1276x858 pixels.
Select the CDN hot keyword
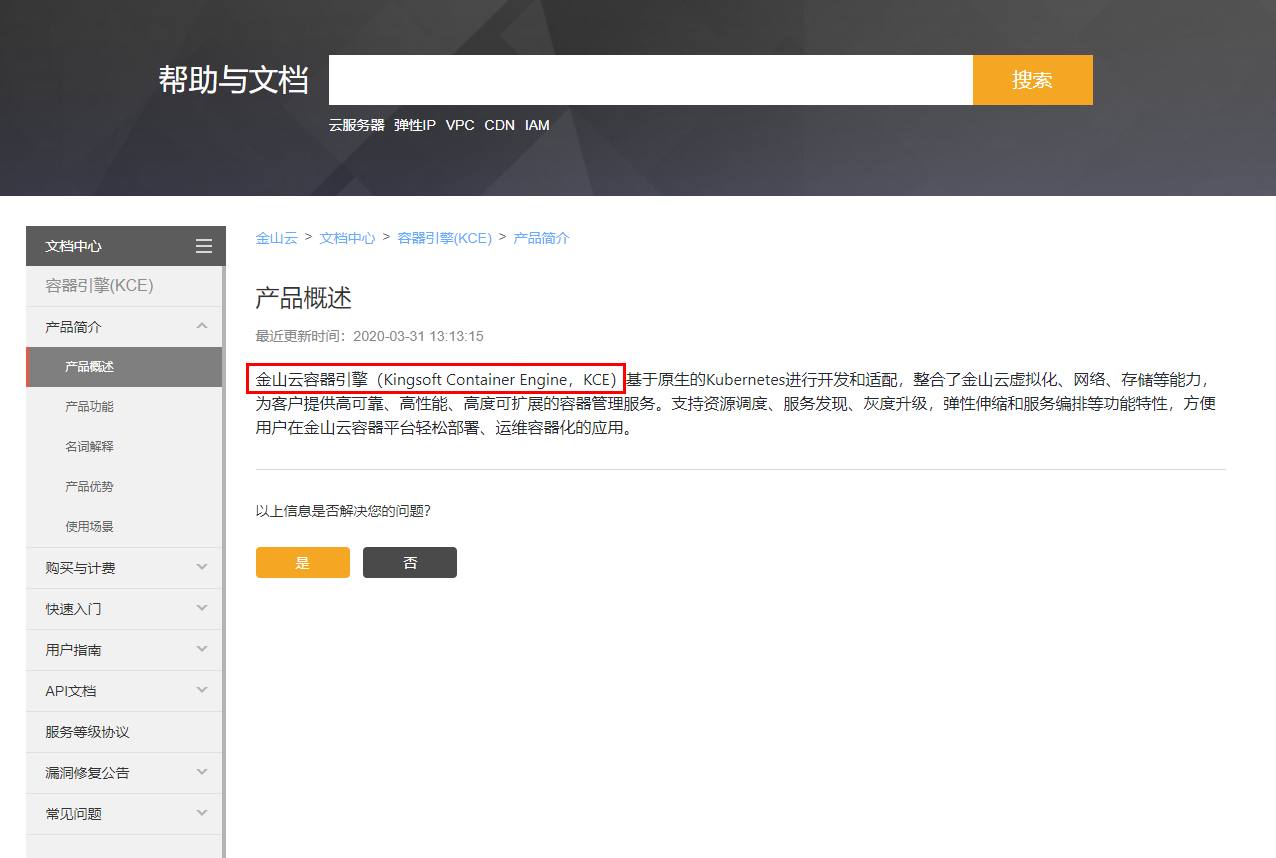[x=500, y=125]
